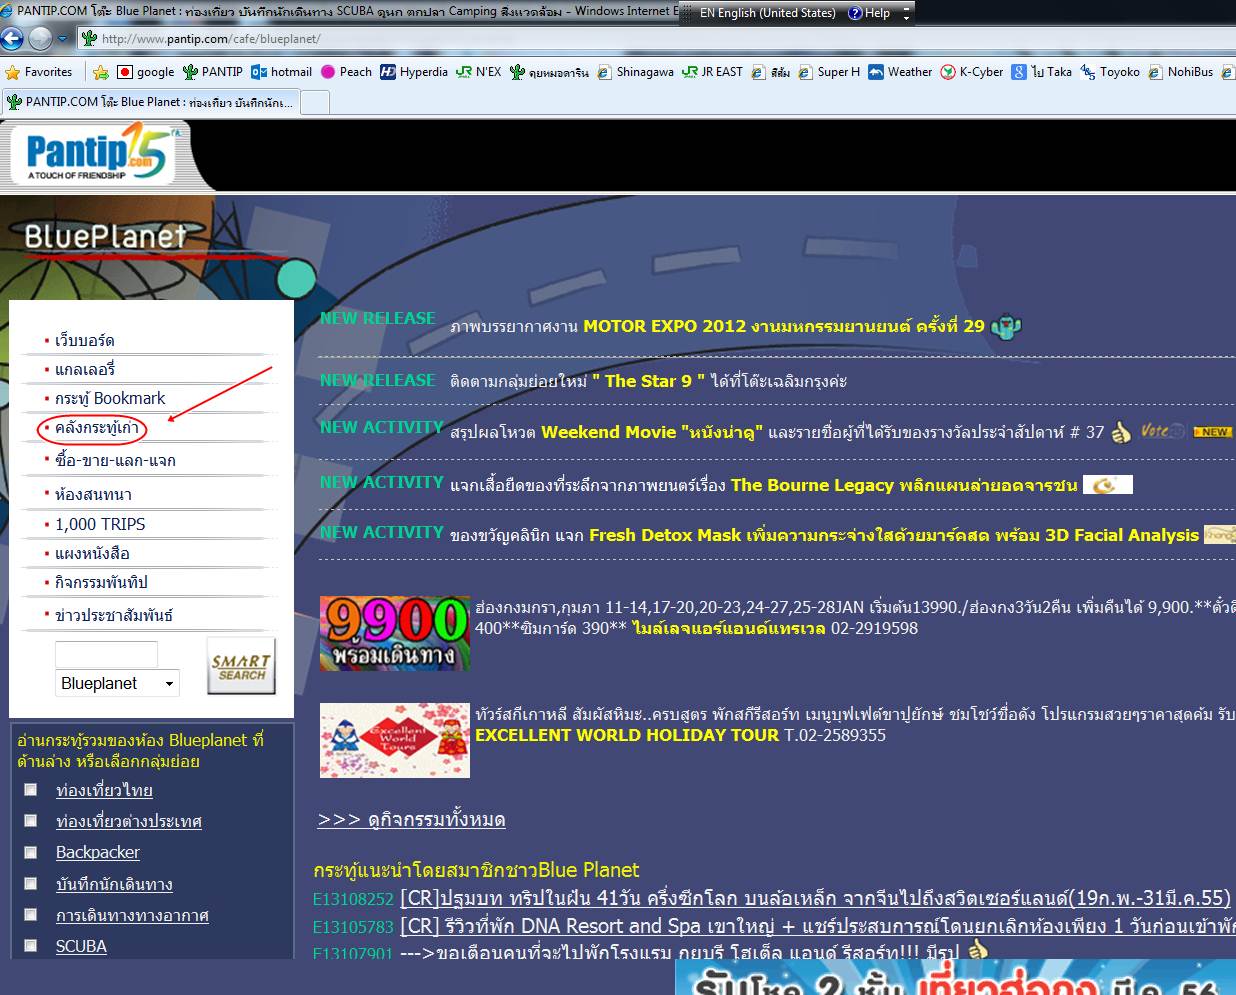Expand the Blueplanet search dropdown

pyautogui.click(x=117, y=683)
